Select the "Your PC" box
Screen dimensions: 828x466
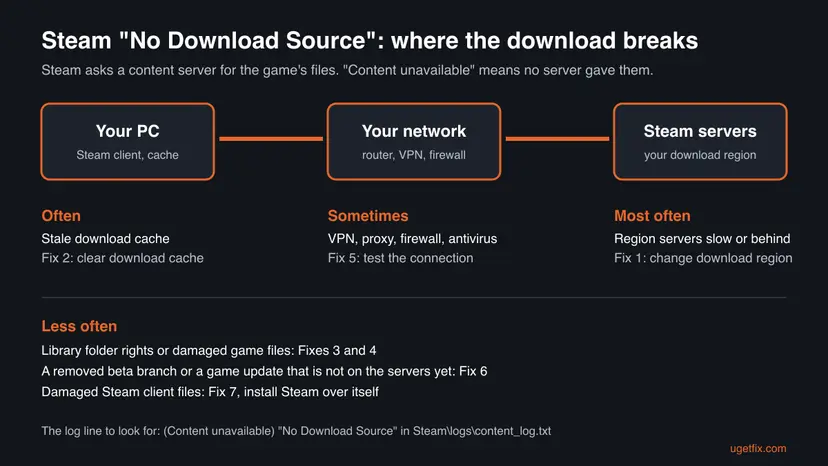[x=128, y=142]
